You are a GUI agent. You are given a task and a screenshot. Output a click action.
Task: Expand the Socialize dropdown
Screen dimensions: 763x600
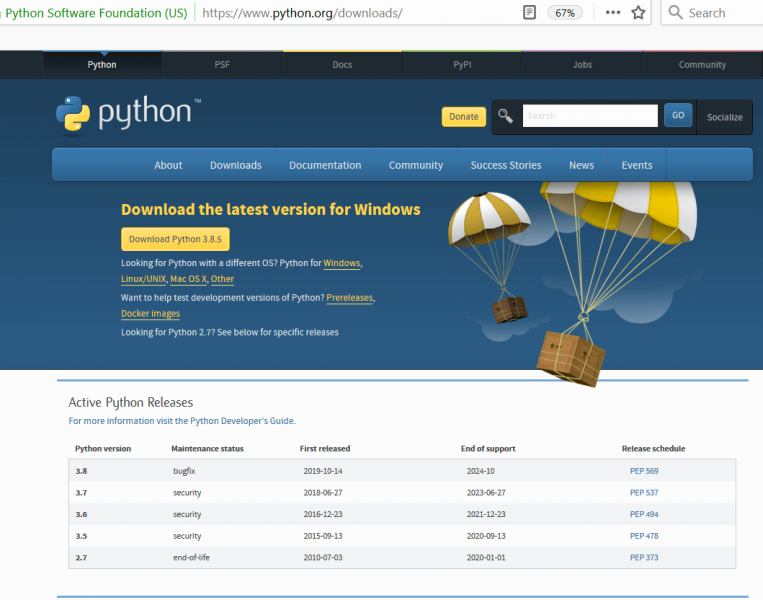724,117
